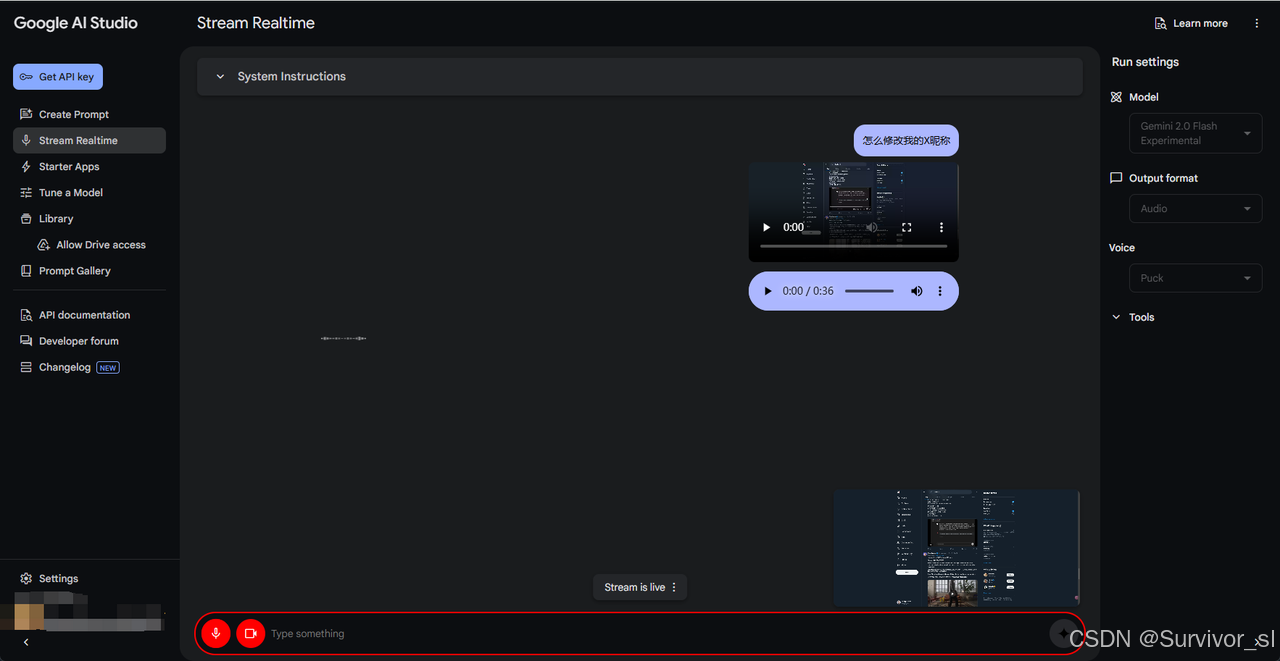Click the Type something input field
The width and height of the screenshot is (1280, 661).
(x=655, y=633)
